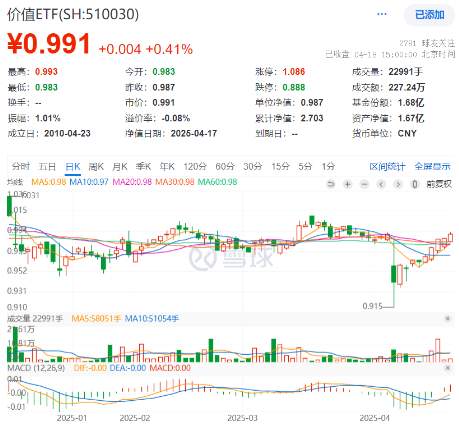Switch to the 120分 interval tab
The height and width of the screenshot is (428, 459).
195,166
